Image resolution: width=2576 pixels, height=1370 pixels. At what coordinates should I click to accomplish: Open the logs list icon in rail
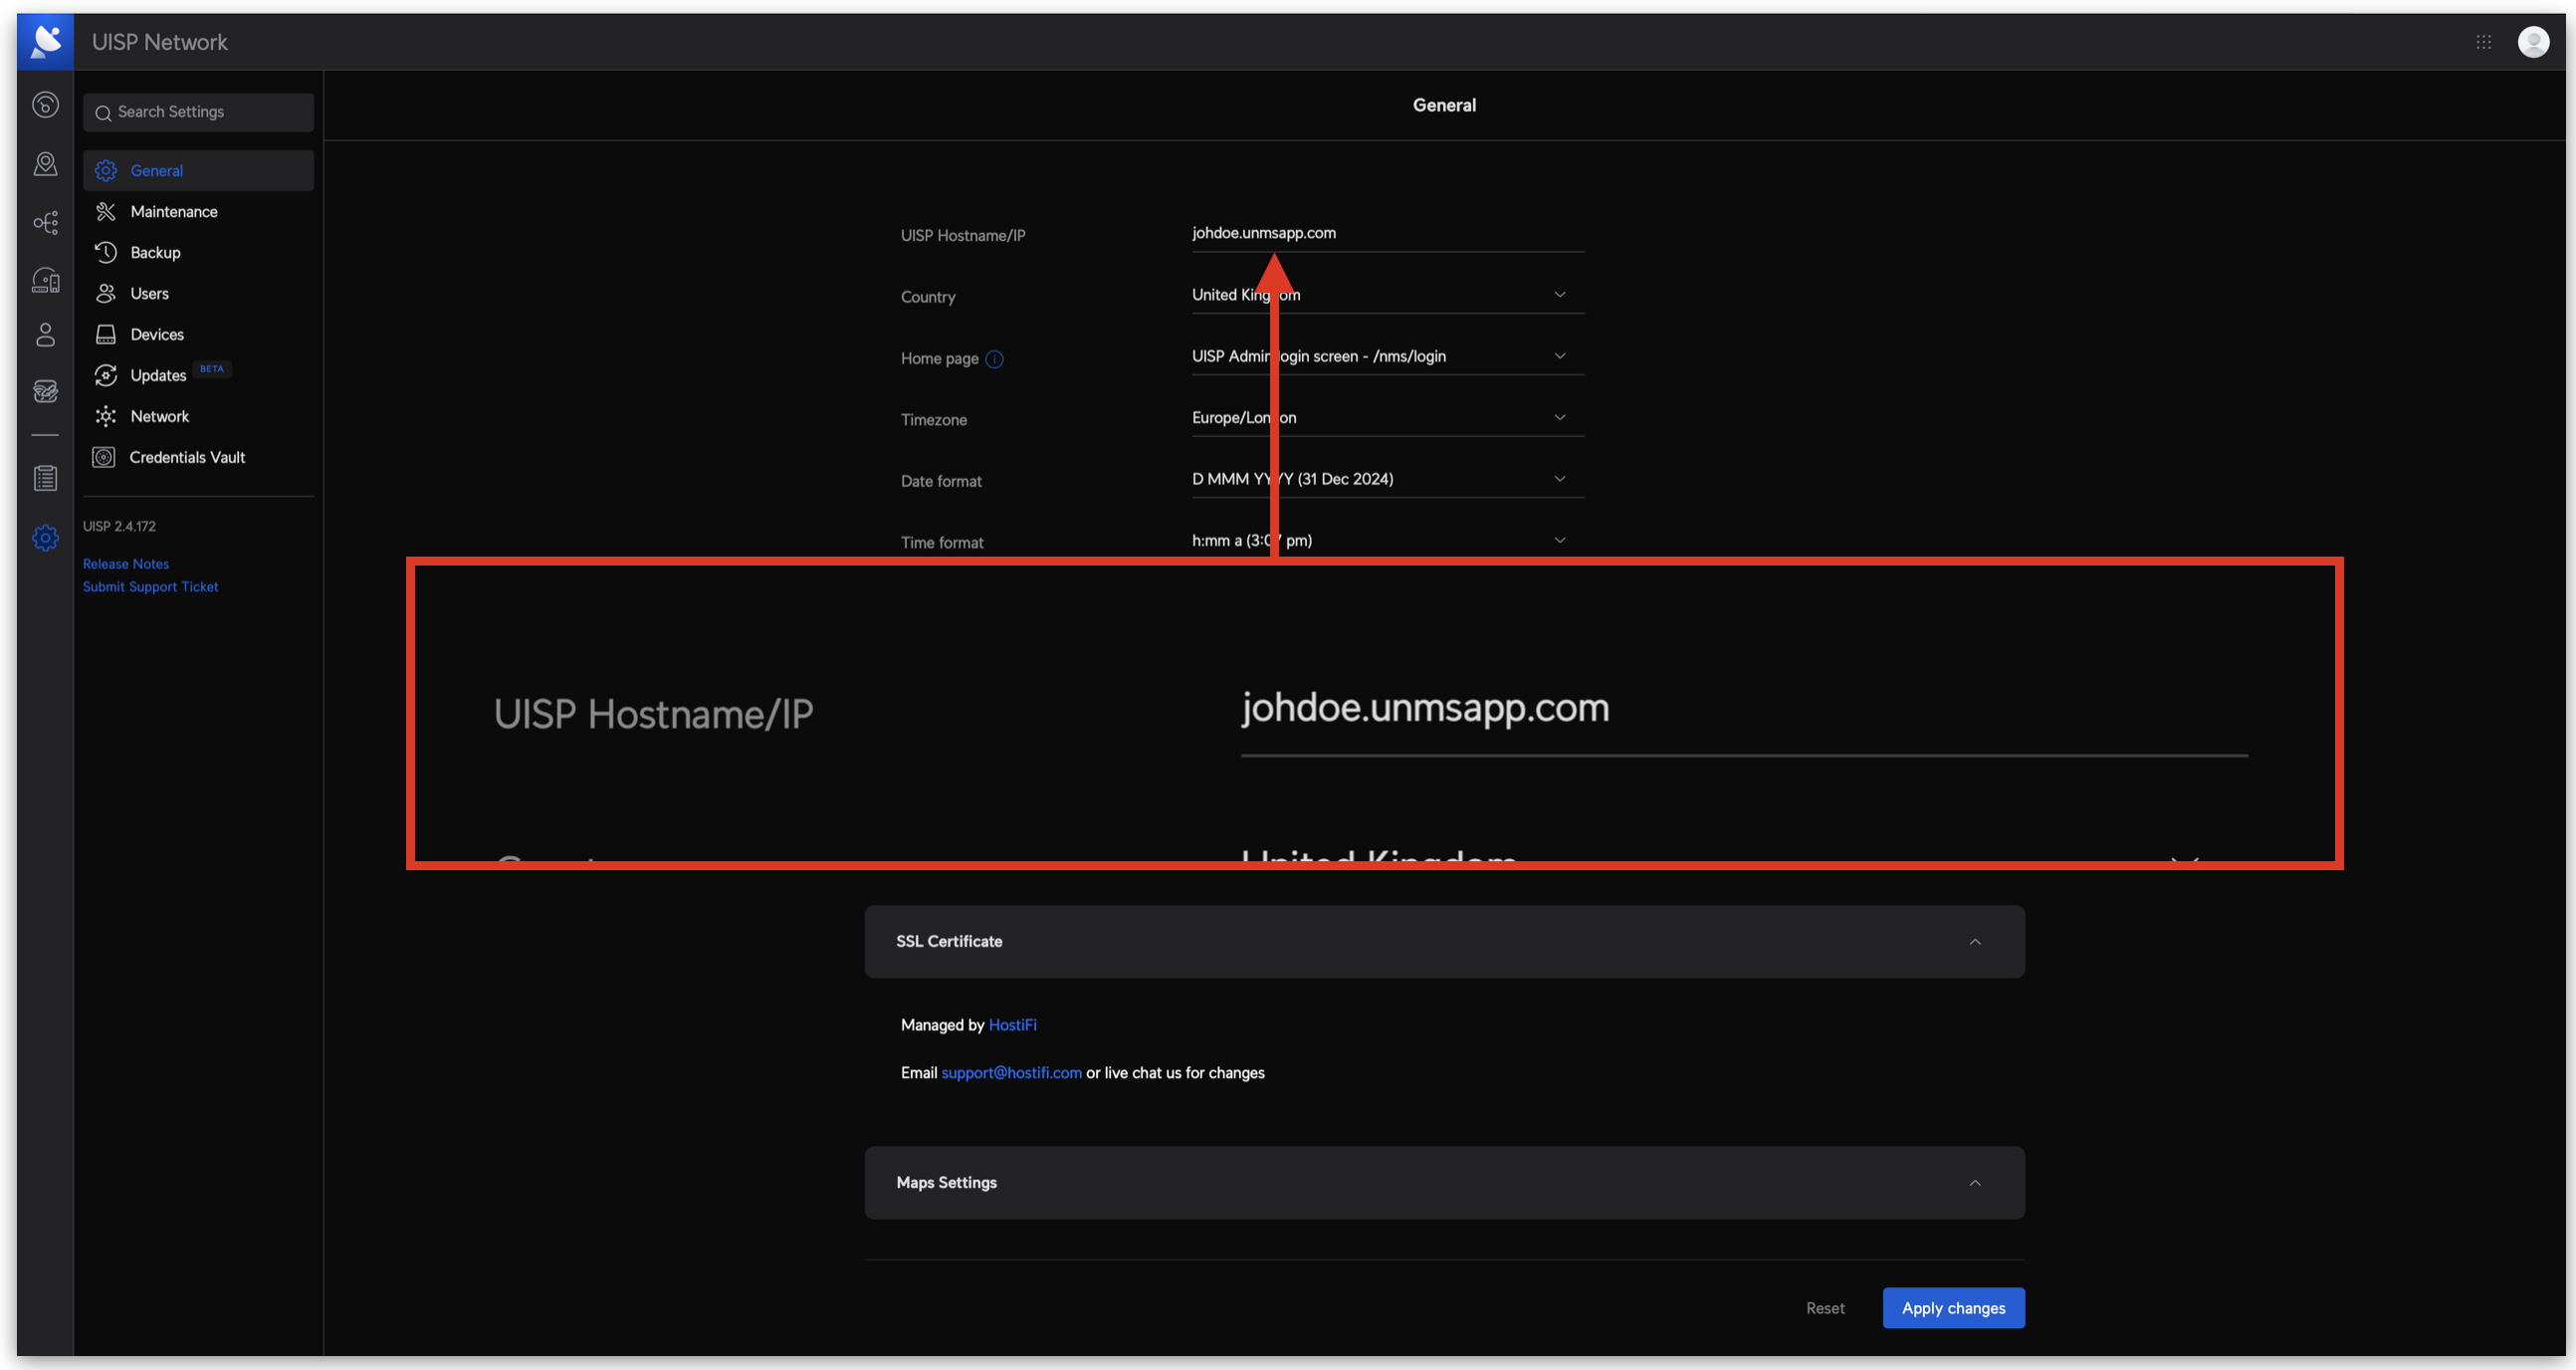[45, 478]
